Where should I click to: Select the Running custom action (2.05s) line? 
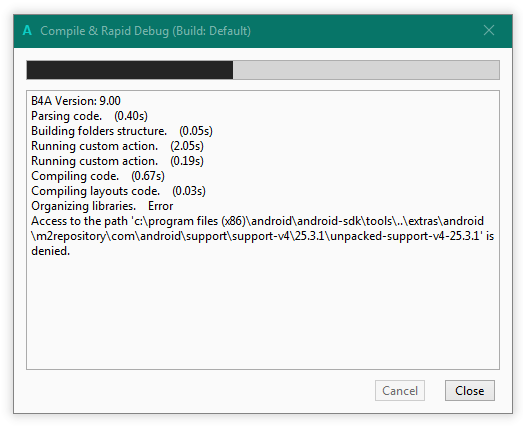117,146
